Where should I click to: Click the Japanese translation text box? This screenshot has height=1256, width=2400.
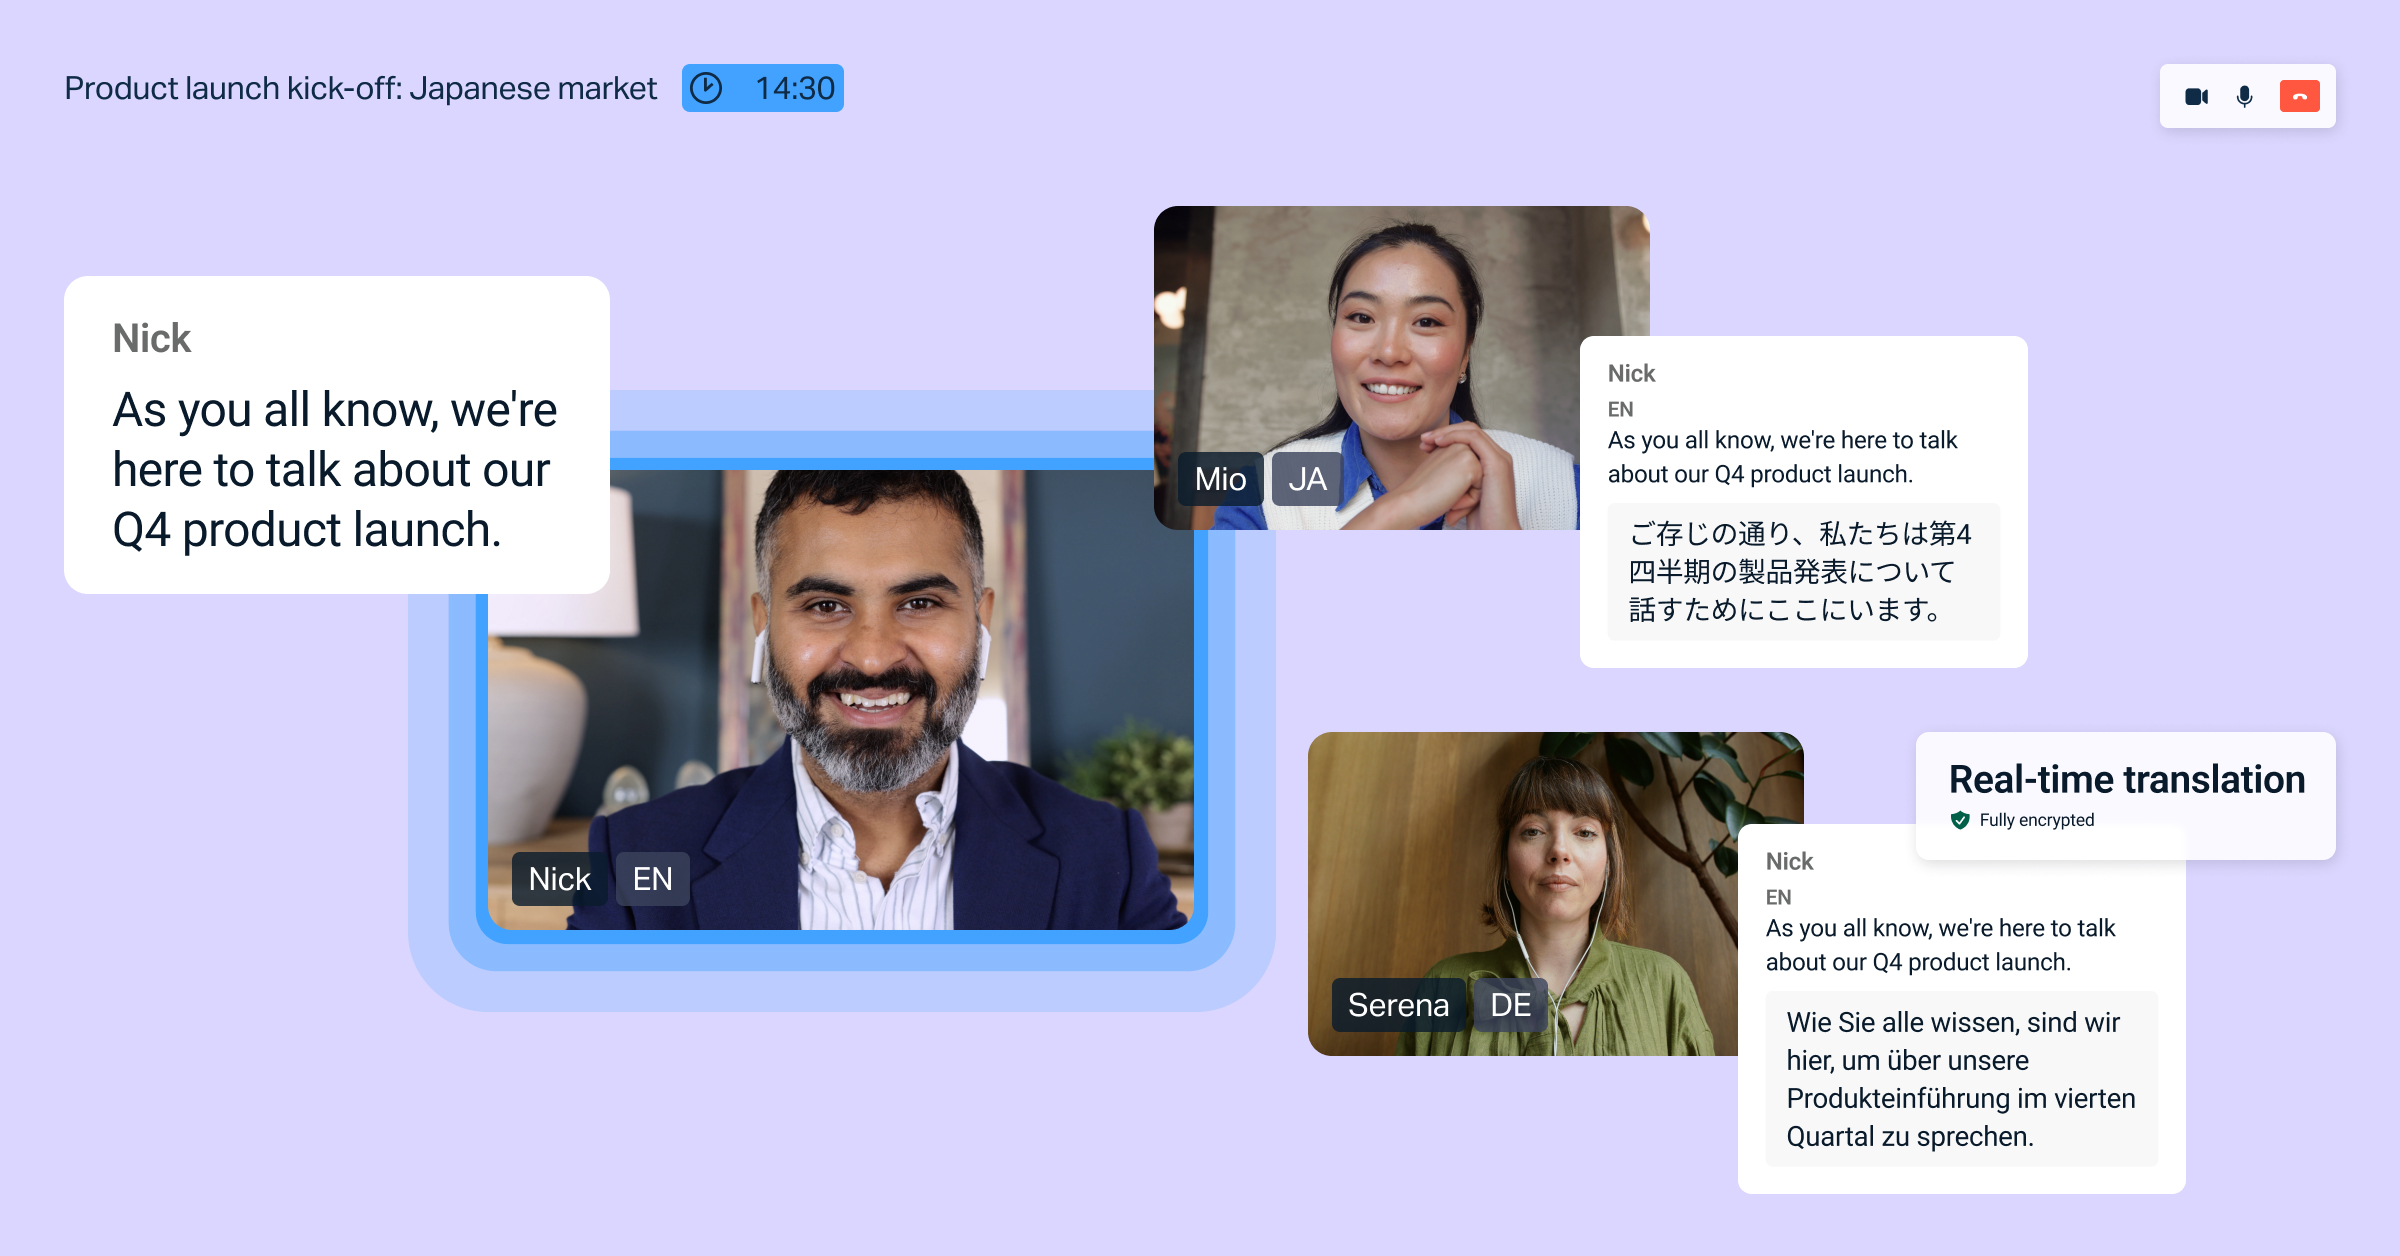[x=1803, y=571]
